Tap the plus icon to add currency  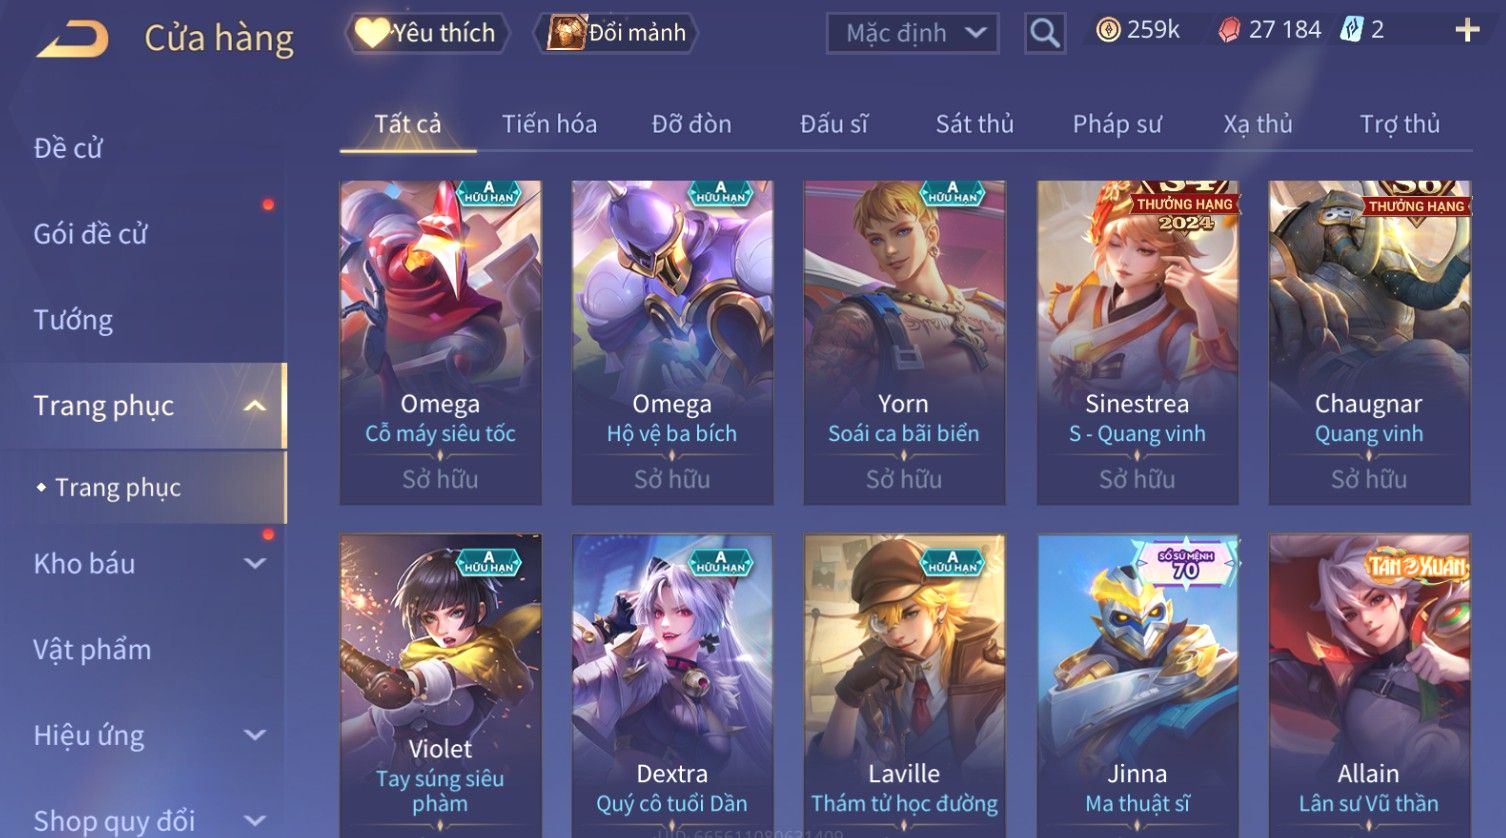coord(1467,30)
